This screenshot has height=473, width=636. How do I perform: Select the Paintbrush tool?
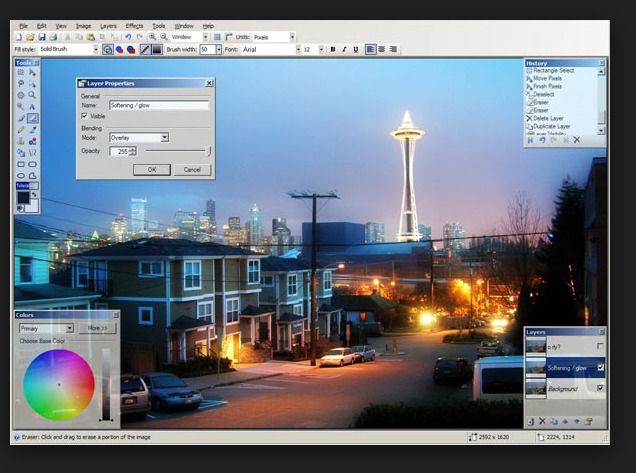pos(21,118)
